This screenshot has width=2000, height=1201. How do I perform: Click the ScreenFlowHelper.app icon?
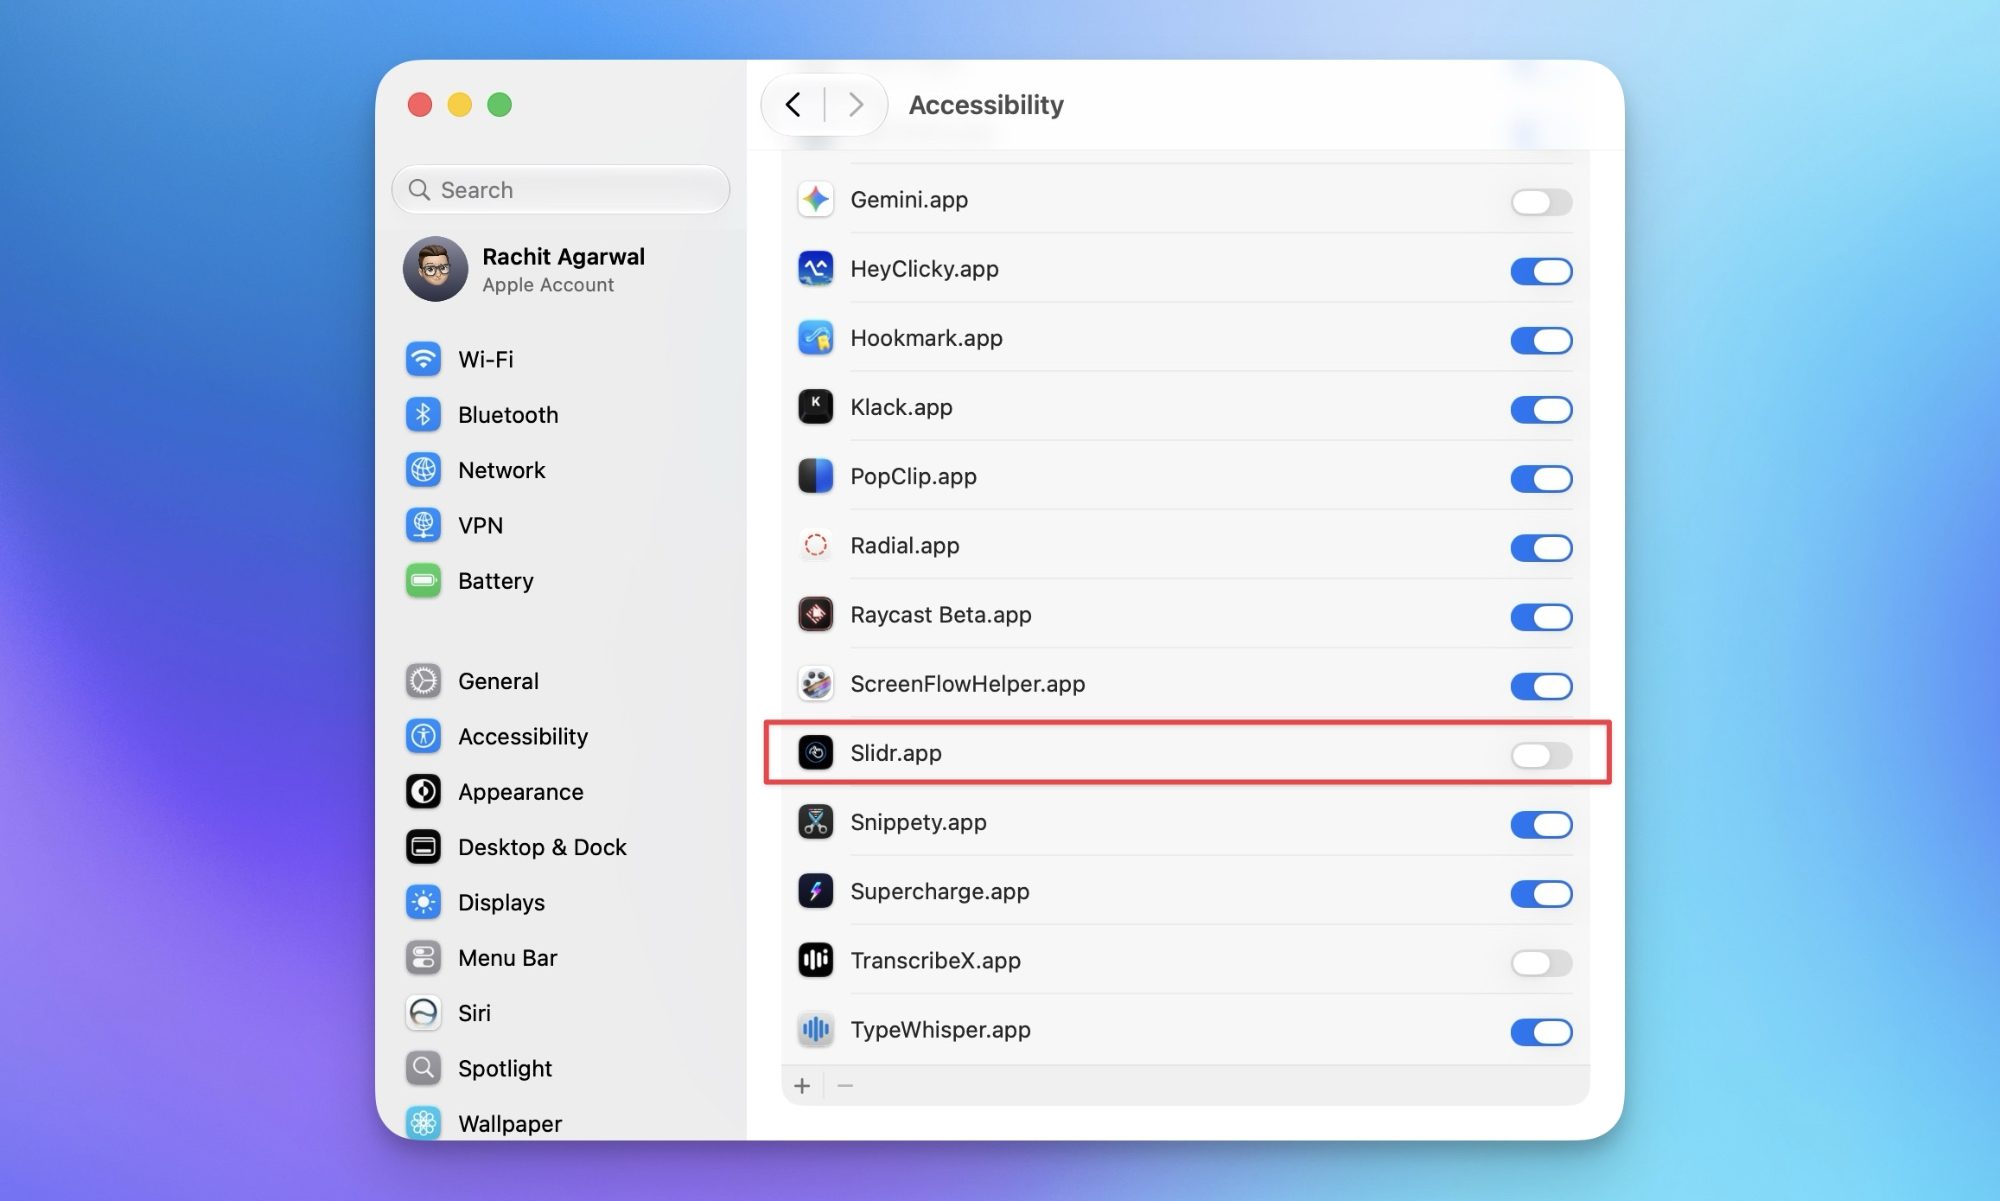click(x=815, y=684)
